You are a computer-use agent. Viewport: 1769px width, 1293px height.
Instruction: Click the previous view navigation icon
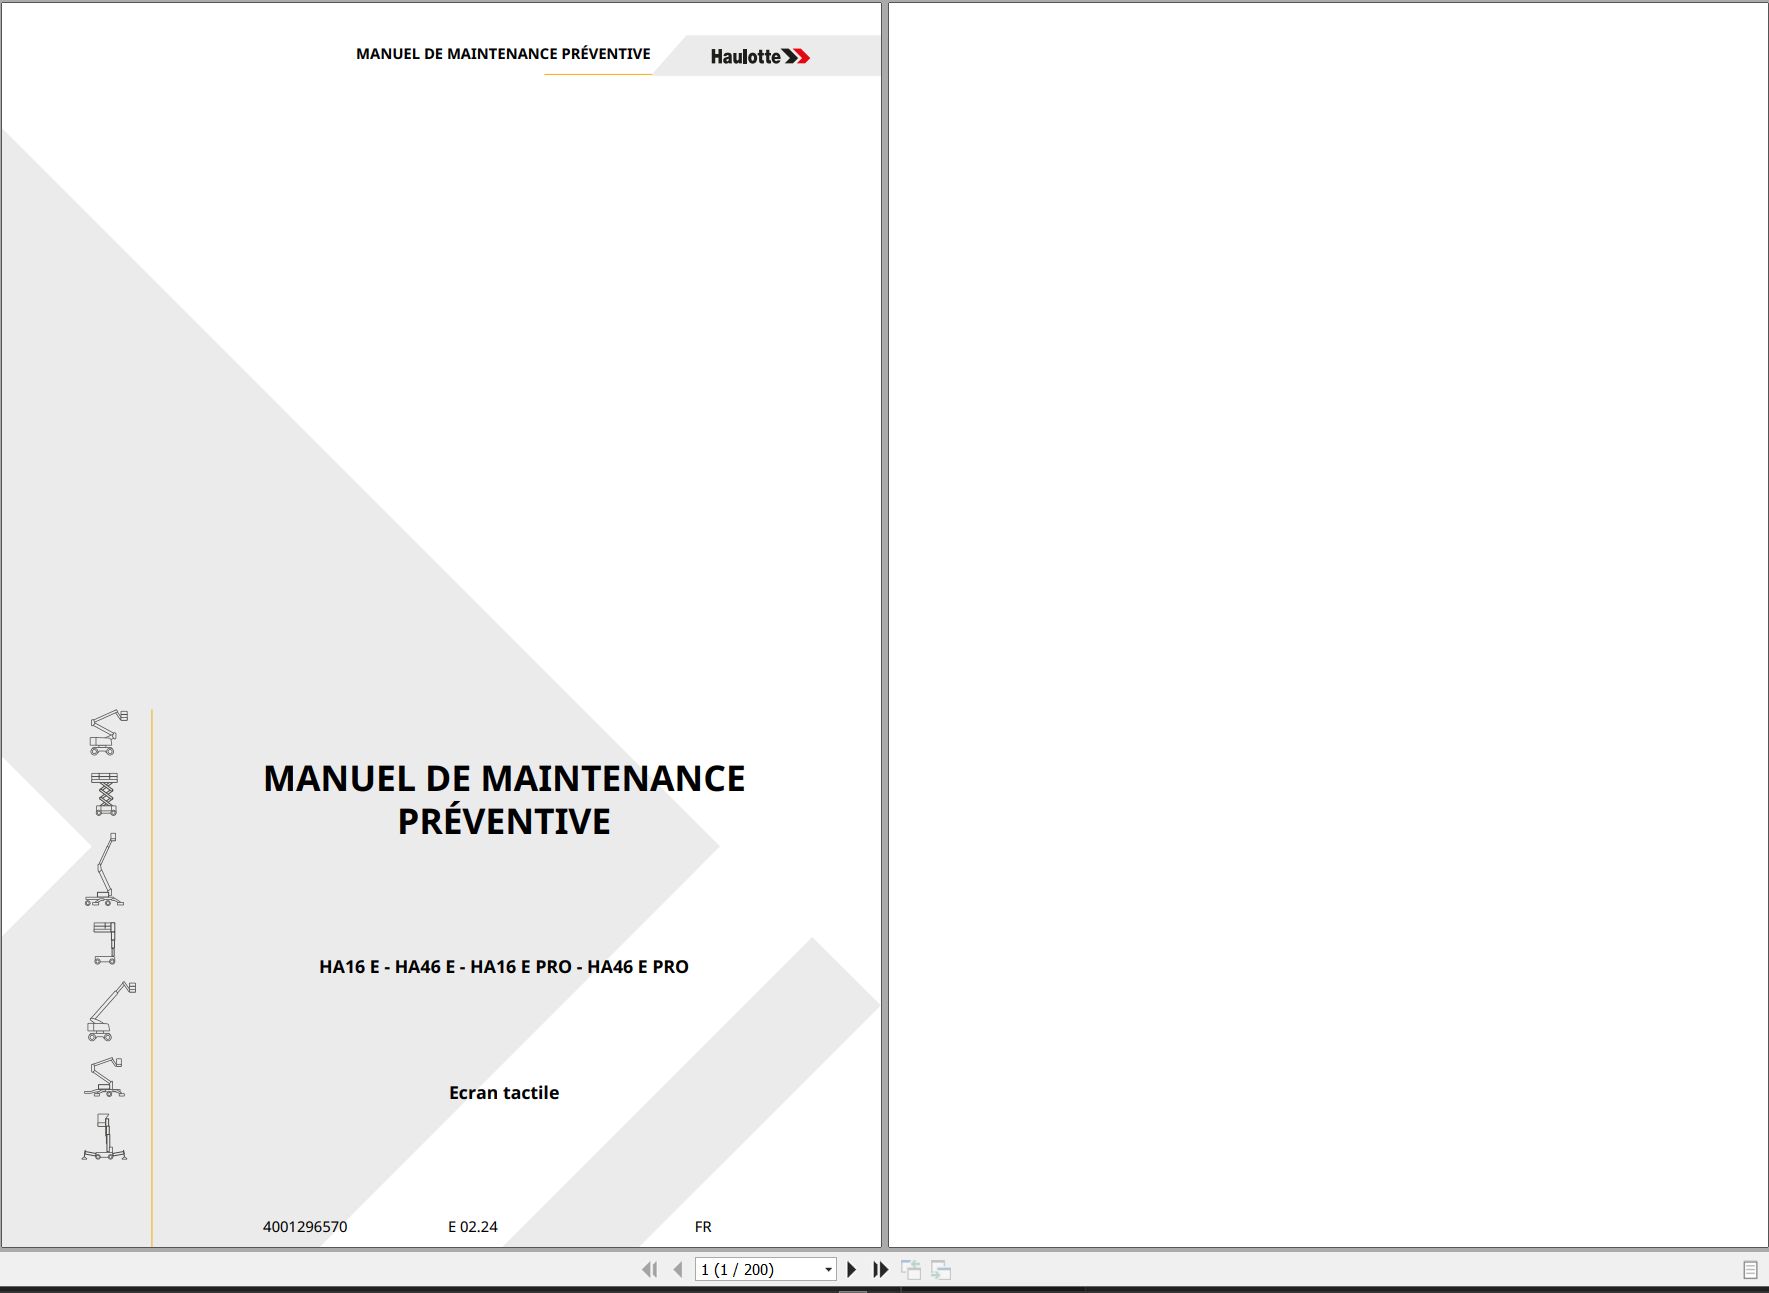point(911,1270)
